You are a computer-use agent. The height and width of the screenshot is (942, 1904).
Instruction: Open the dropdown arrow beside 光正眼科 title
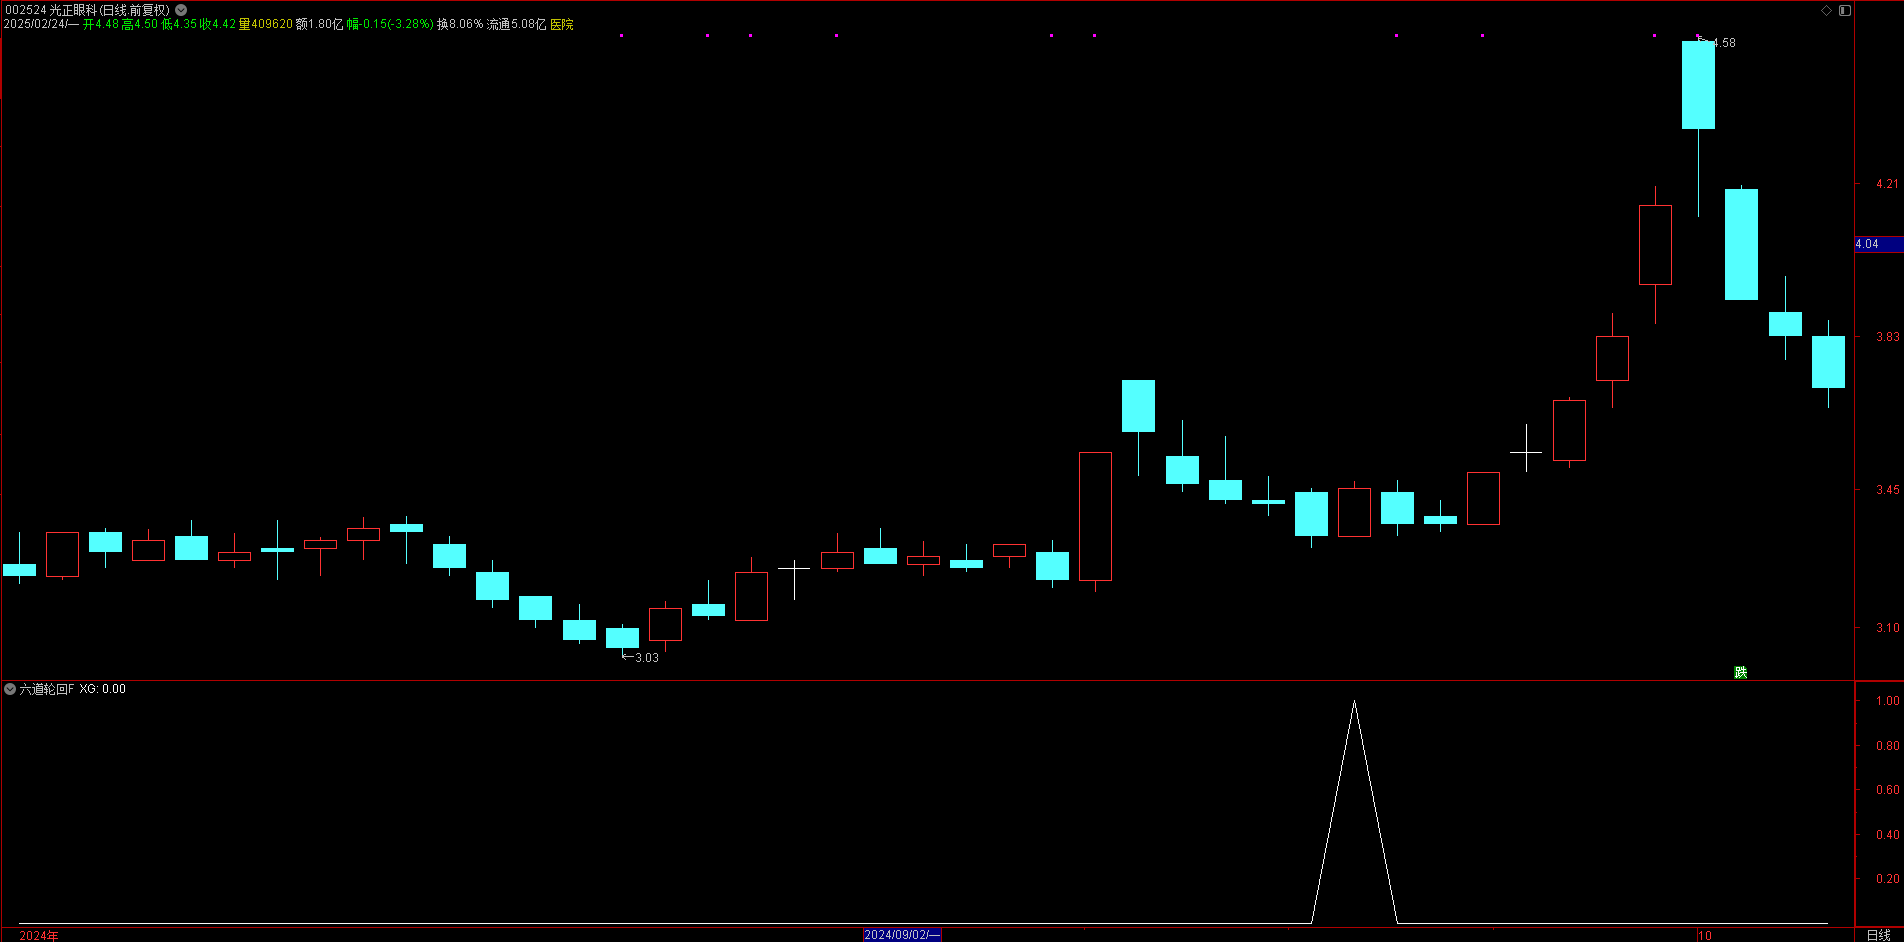pos(181,10)
